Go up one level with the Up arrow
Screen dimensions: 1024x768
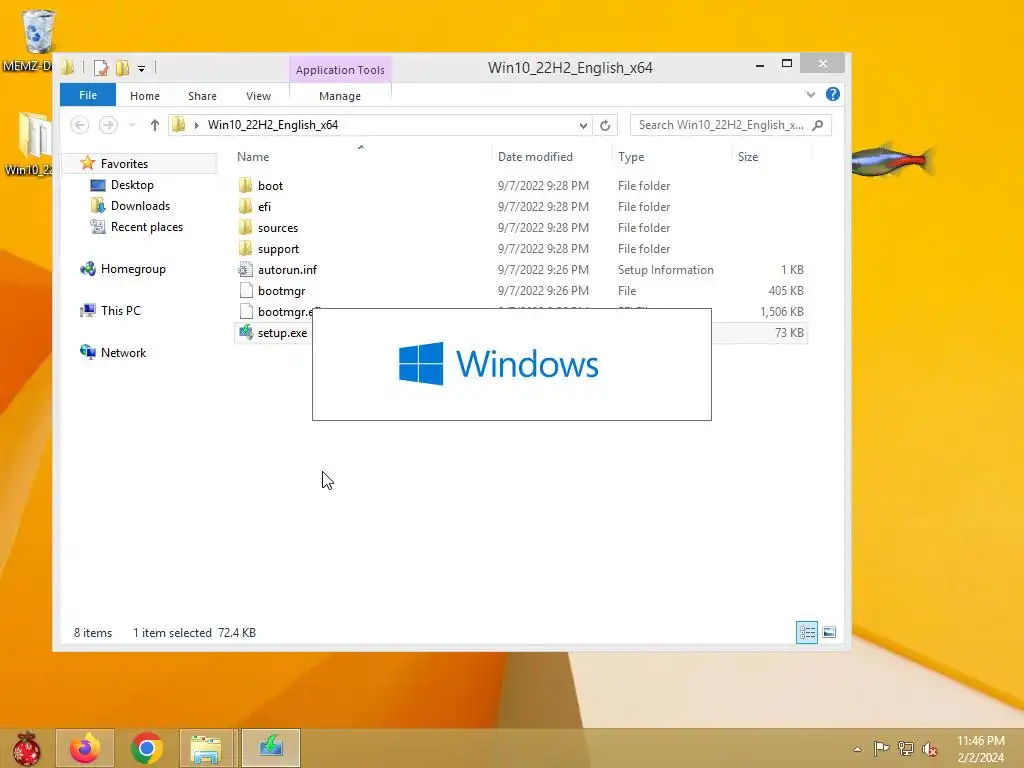click(x=154, y=125)
